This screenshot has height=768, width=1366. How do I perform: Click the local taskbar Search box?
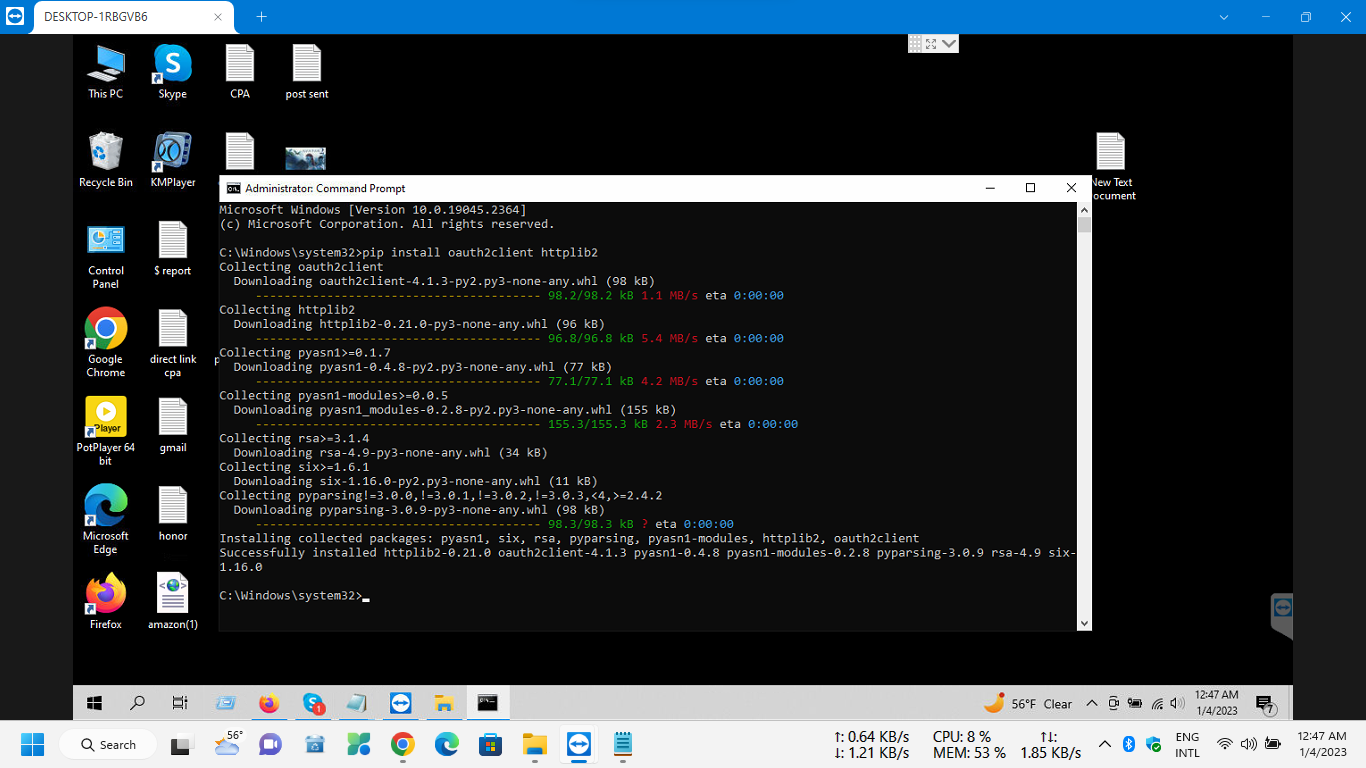point(108,744)
